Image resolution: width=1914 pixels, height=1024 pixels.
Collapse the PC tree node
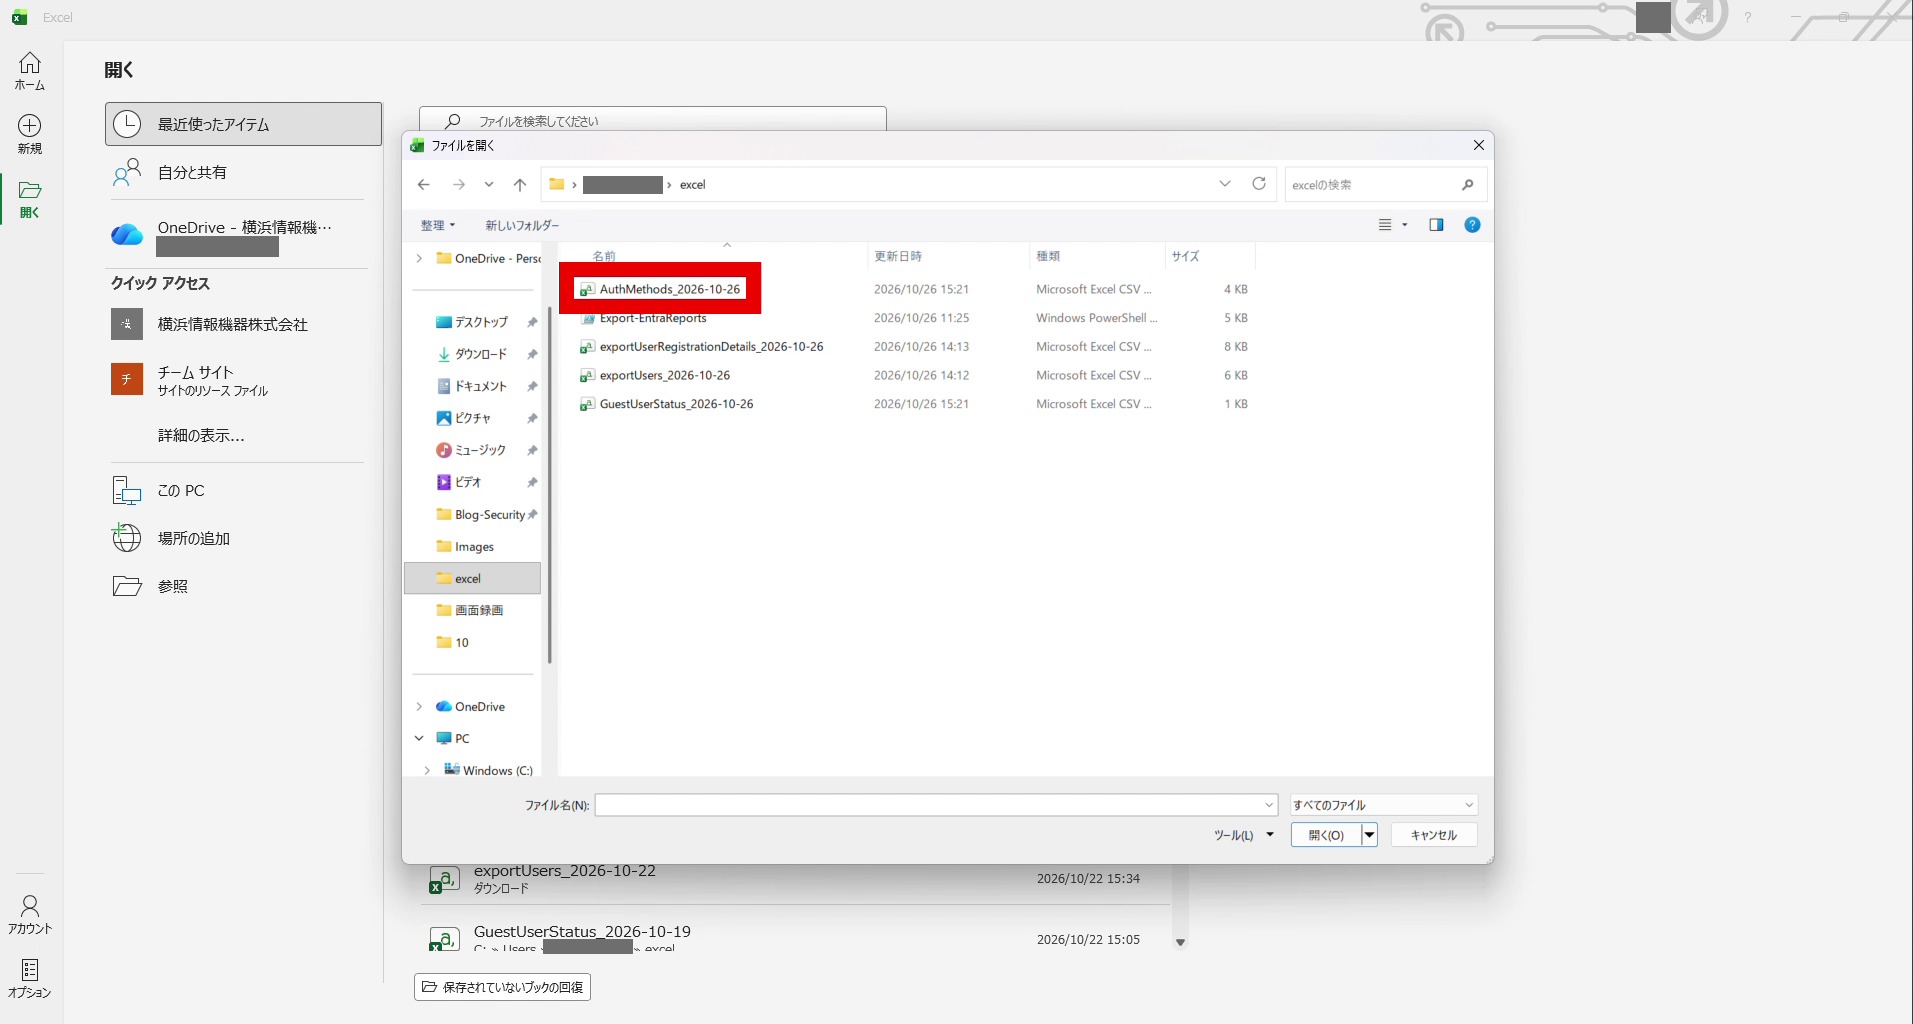[419, 738]
